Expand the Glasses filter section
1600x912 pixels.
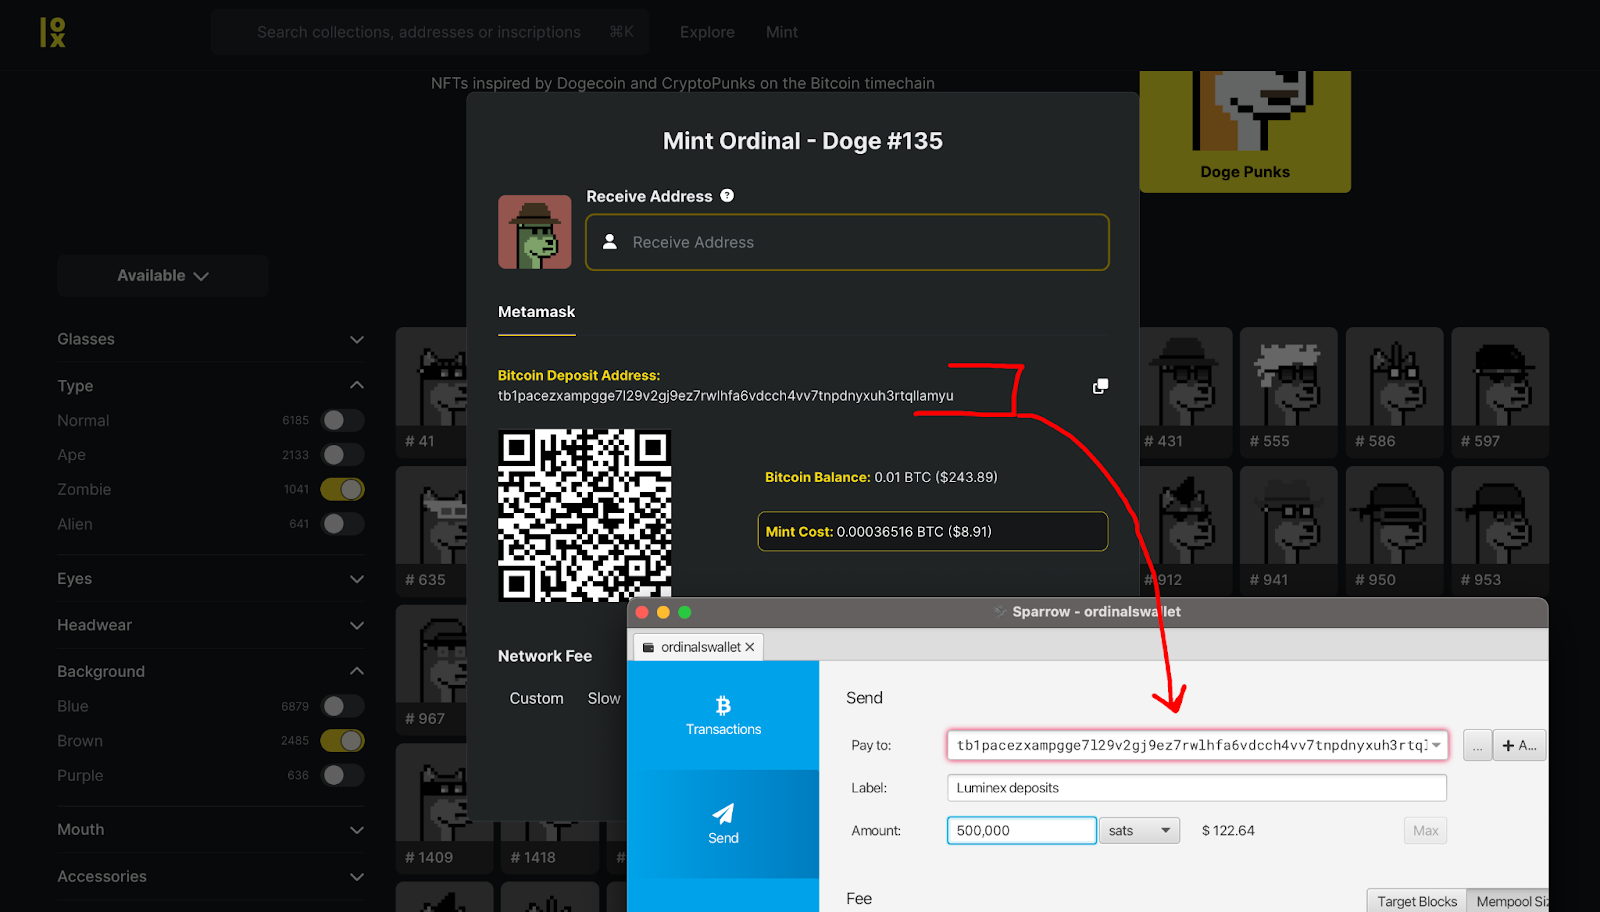pyautogui.click(x=210, y=339)
